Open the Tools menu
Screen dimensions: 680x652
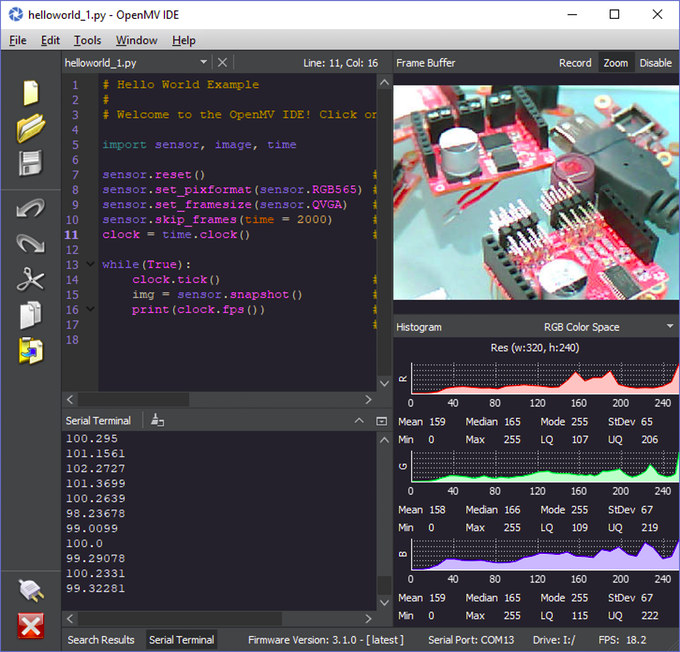click(x=87, y=40)
